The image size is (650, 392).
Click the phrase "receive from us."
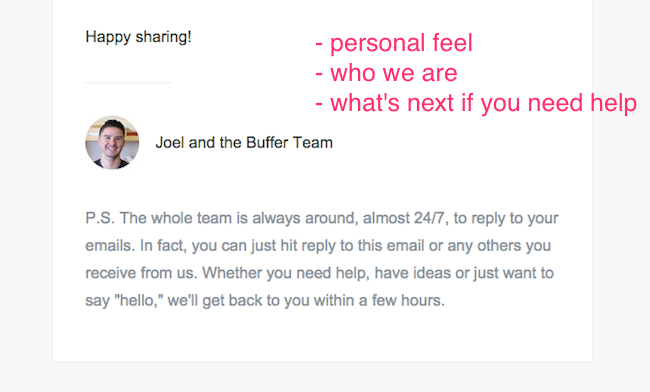pos(141,273)
